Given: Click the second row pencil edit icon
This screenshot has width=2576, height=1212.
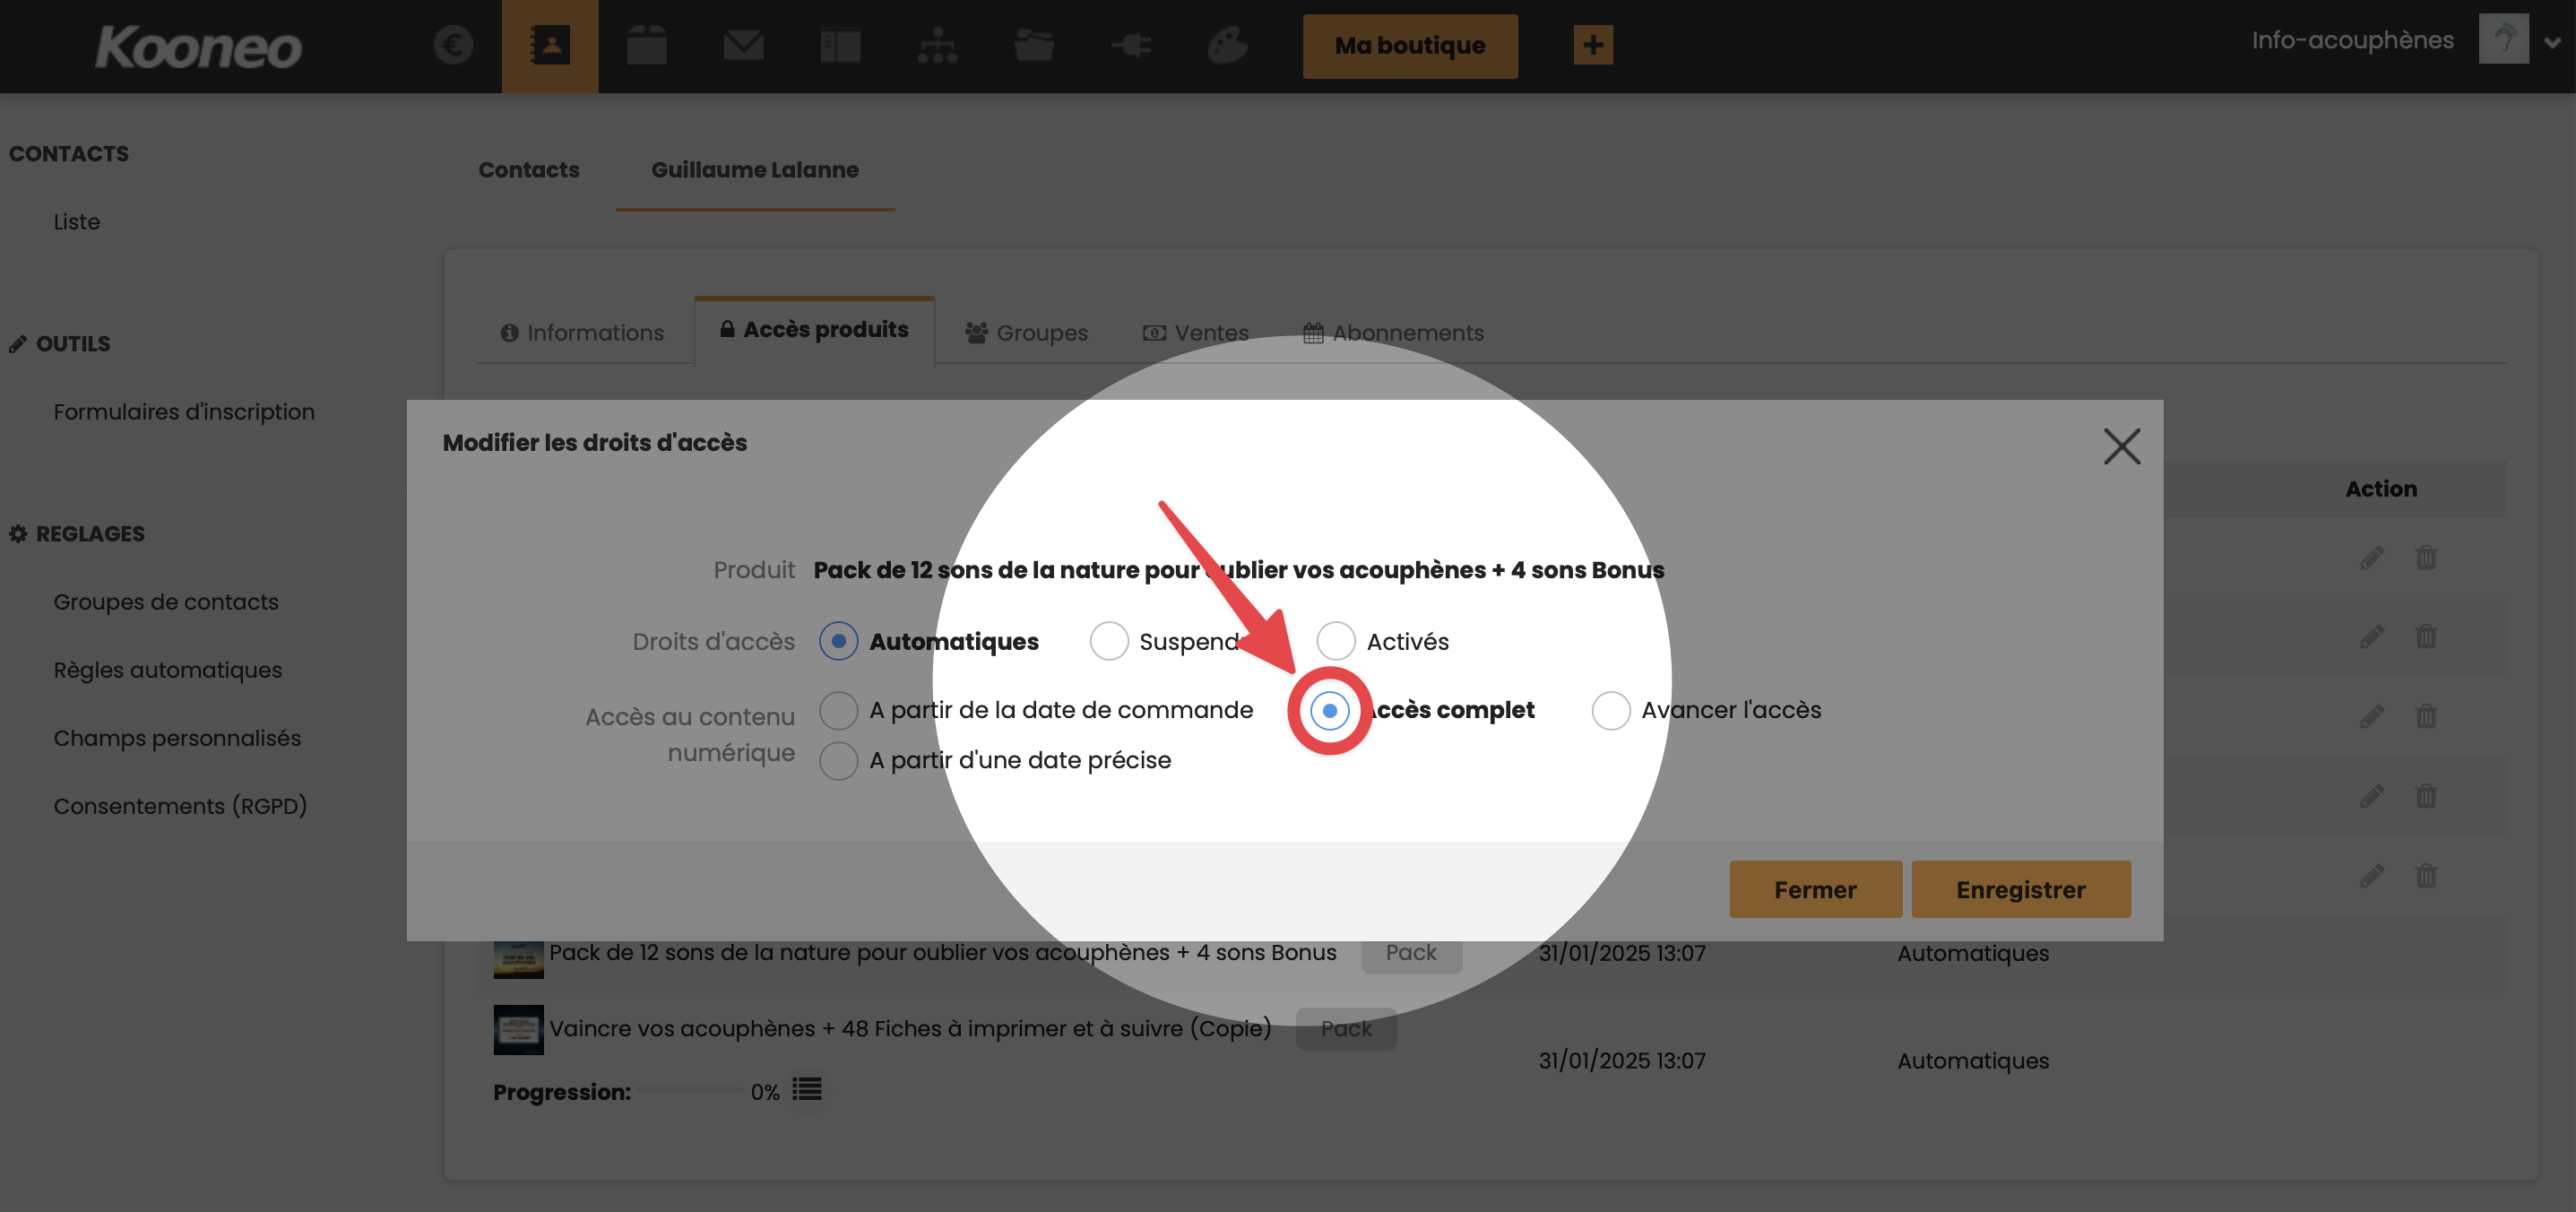Looking at the screenshot, I should 2372,636.
